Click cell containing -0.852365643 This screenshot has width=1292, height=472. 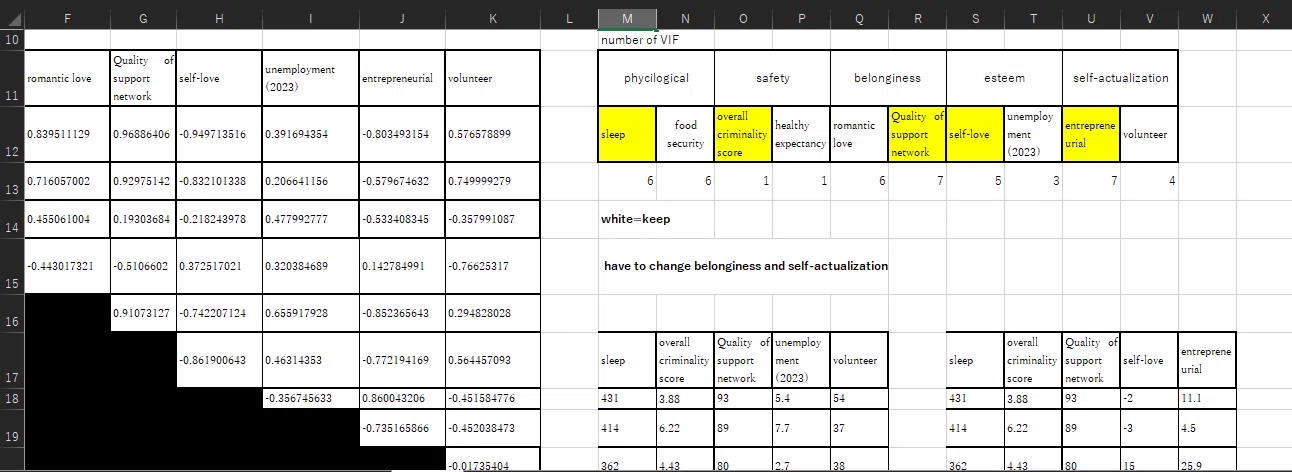[x=401, y=313]
